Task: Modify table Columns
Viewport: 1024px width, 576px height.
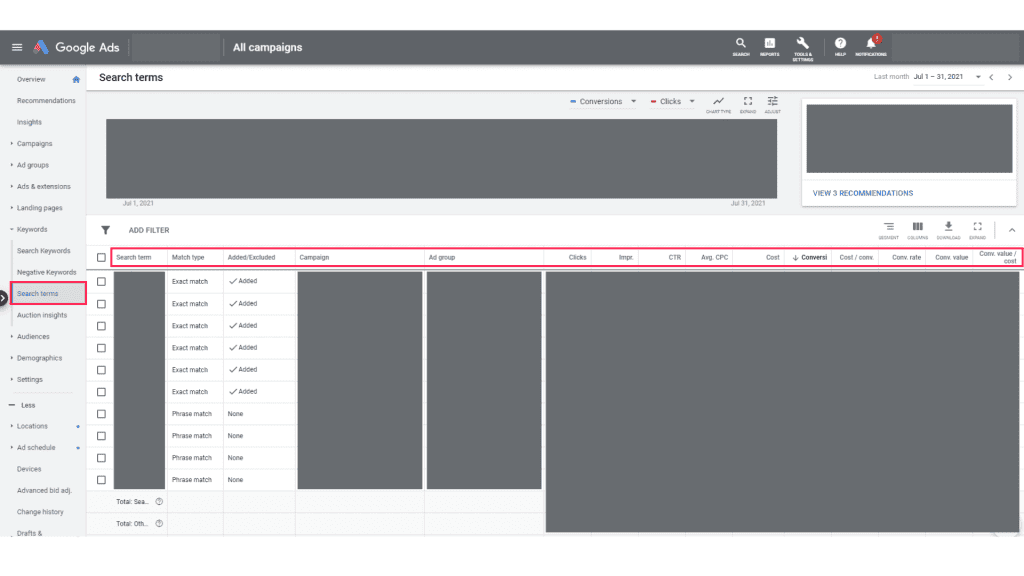Action: 918,230
